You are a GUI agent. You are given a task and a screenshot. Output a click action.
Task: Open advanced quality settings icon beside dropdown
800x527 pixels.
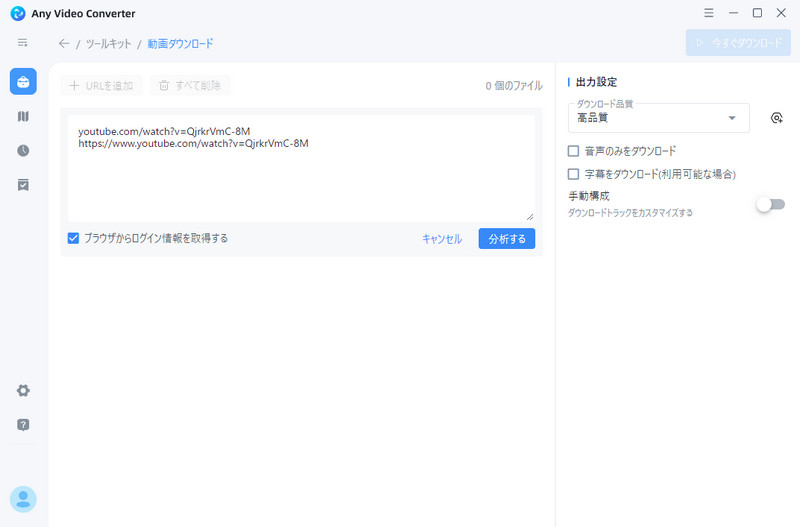point(777,118)
